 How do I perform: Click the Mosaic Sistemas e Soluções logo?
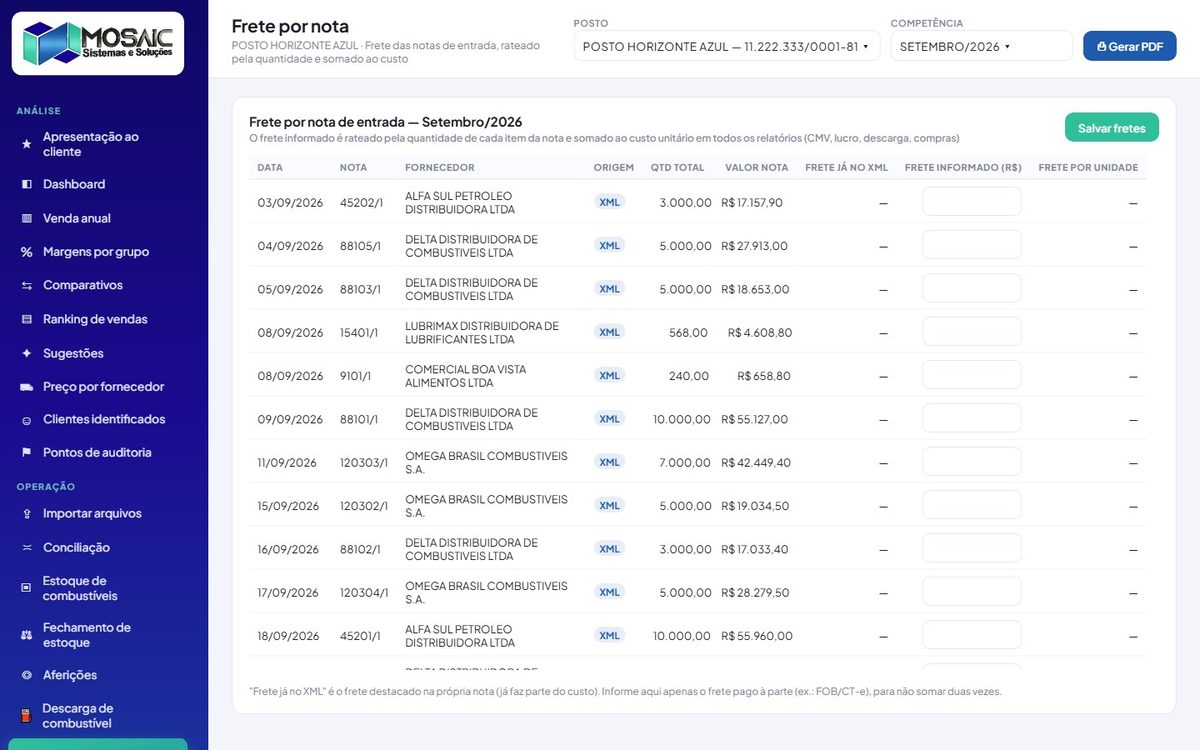point(98,43)
